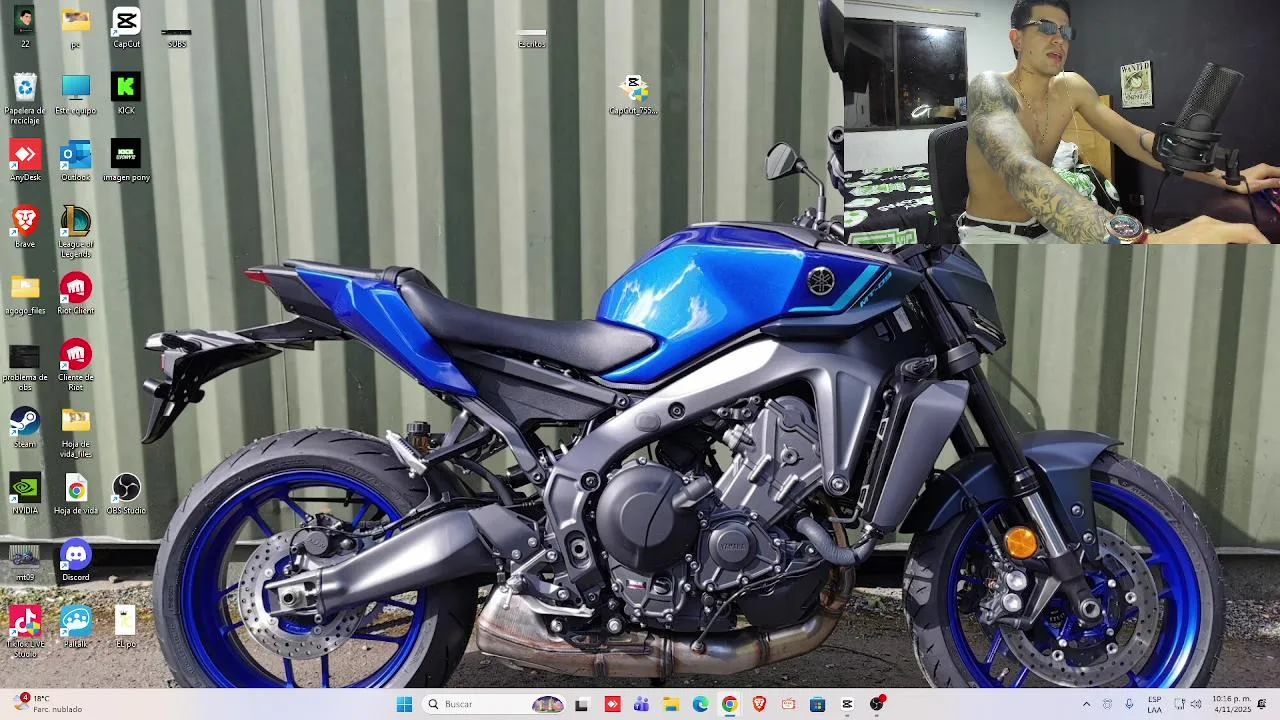Screen dimensions: 1280x720
Task: Select the 'Hoja de vida' Chrome file
Action: (76, 494)
